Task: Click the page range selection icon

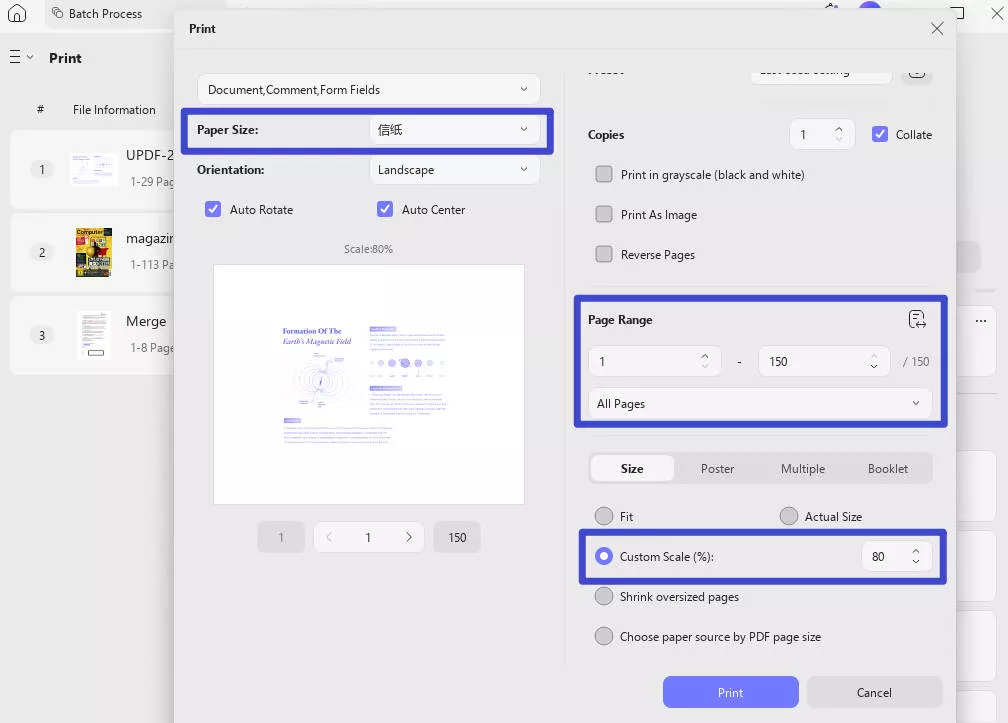Action: tap(916, 318)
